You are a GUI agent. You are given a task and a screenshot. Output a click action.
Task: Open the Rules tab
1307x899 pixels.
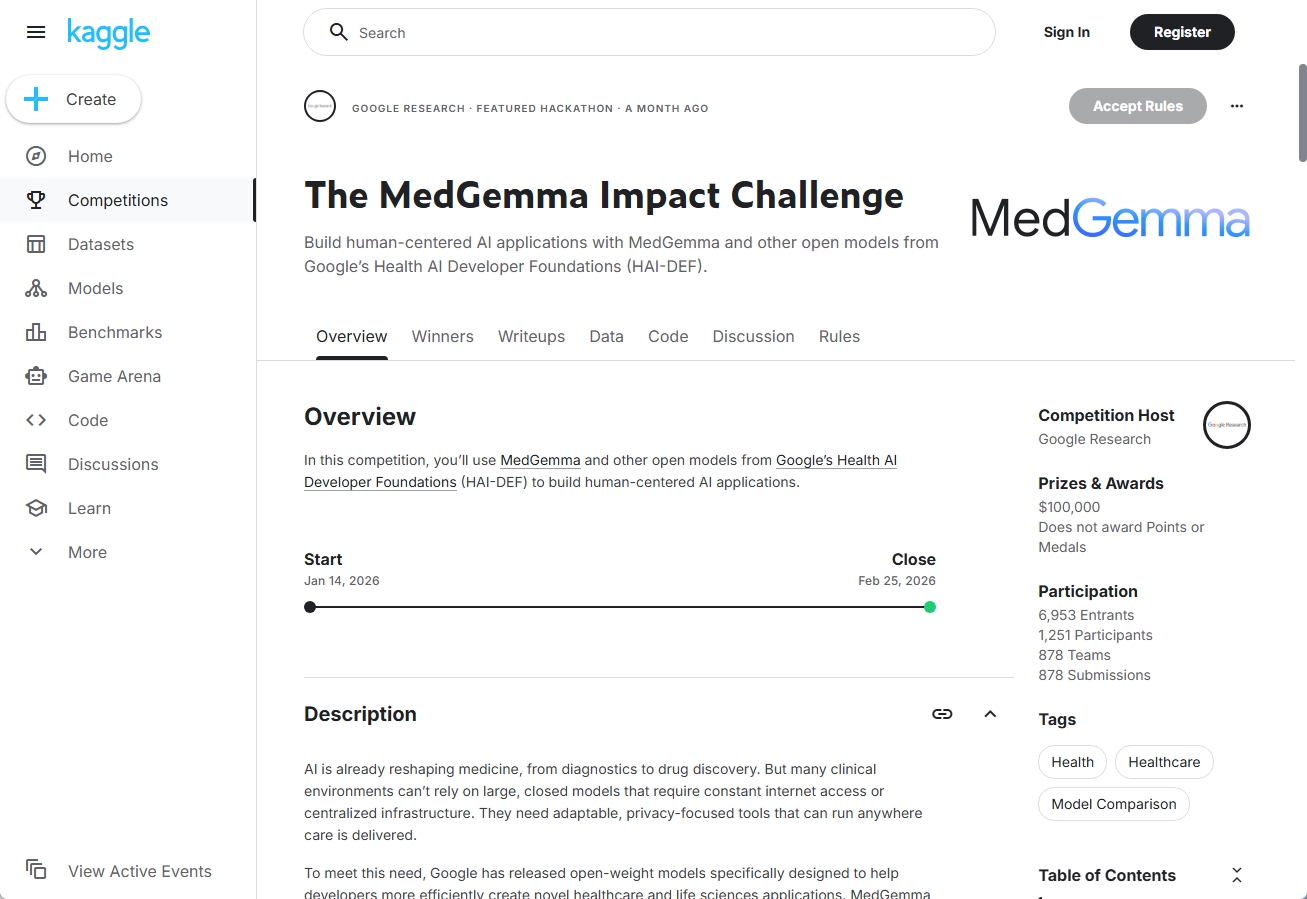coord(838,336)
